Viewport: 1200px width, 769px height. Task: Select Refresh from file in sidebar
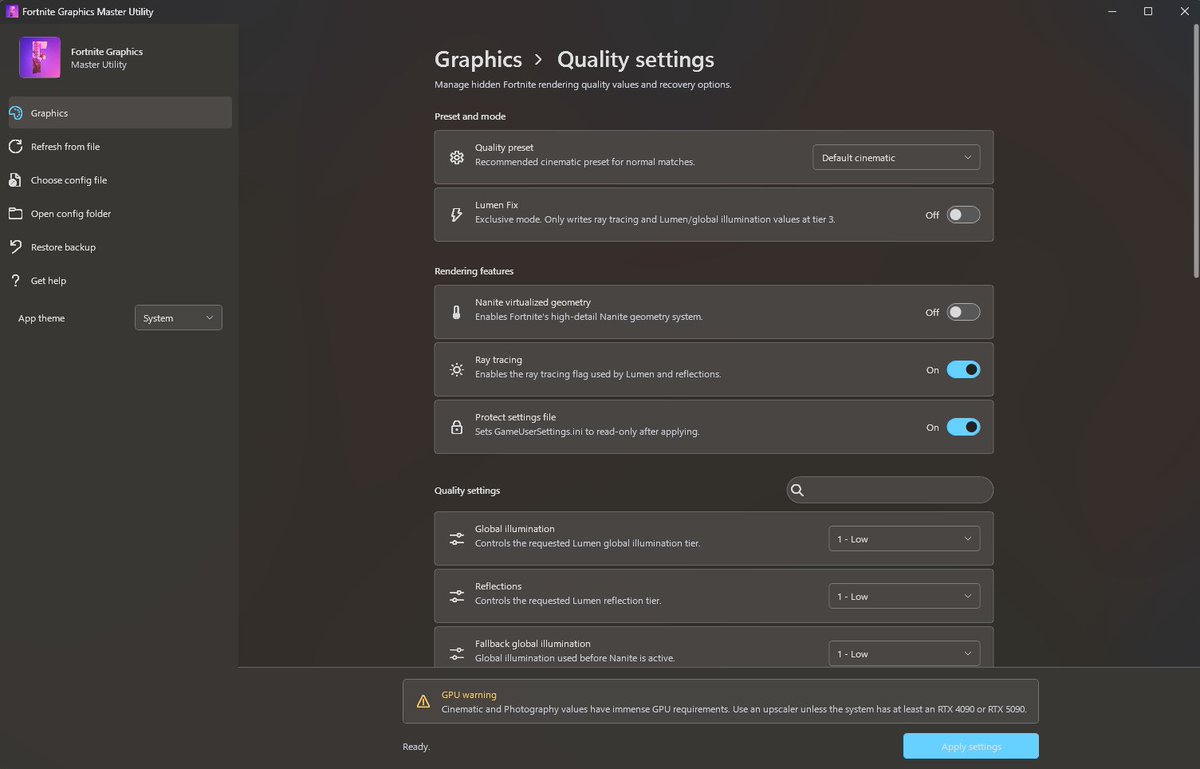[x=120, y=147]
